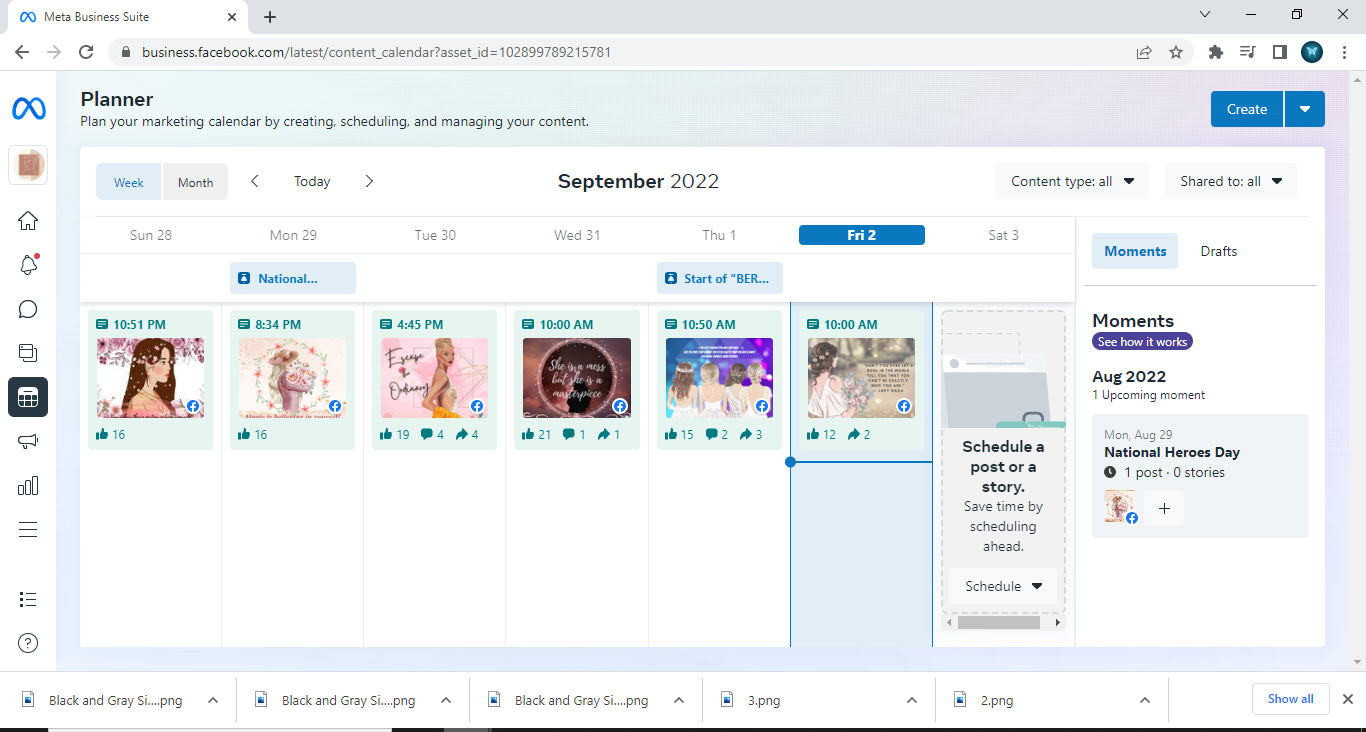Open Insights bar chart icon in sidebar
The width and height of the screenshot is (1366, 732).
(28, 486)
